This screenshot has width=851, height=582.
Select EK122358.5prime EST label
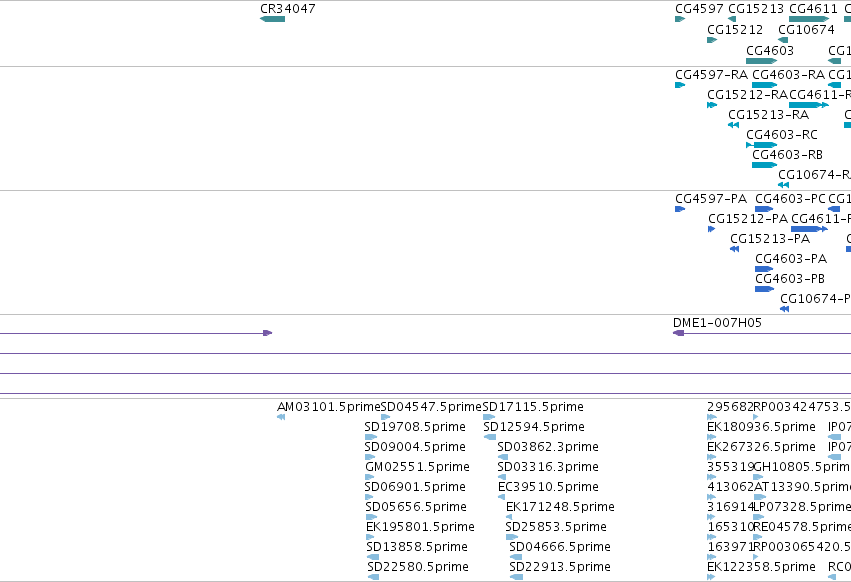pyautogui.click(x=761, y=567)
